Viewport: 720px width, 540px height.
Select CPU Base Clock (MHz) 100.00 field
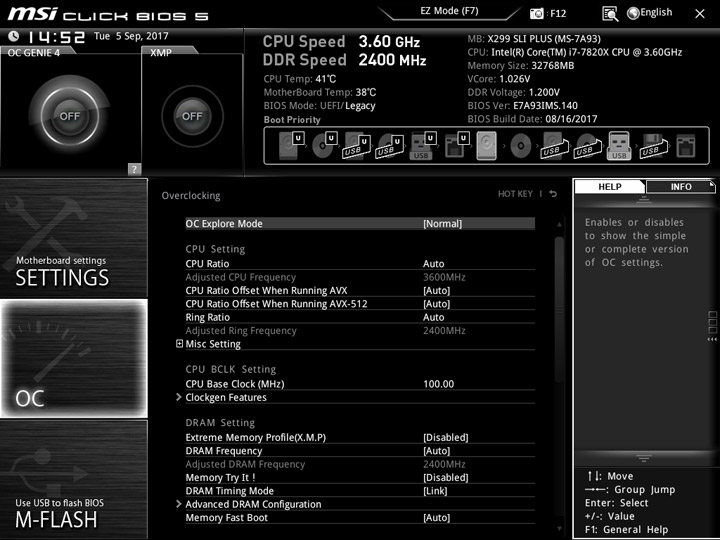point(360,384)
